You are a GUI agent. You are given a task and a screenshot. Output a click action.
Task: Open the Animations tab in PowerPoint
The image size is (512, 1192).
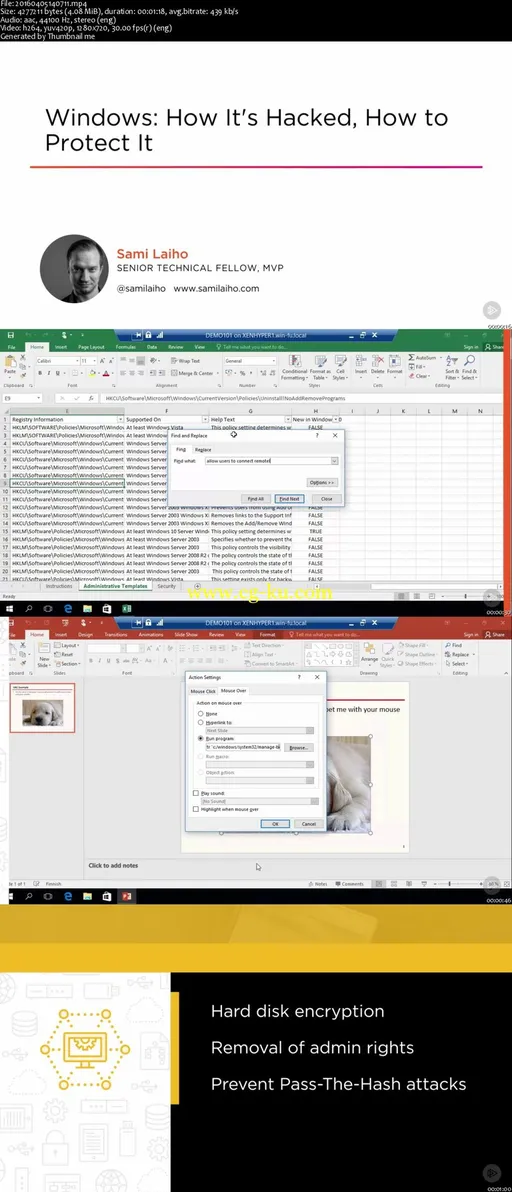tap(150, 635)
